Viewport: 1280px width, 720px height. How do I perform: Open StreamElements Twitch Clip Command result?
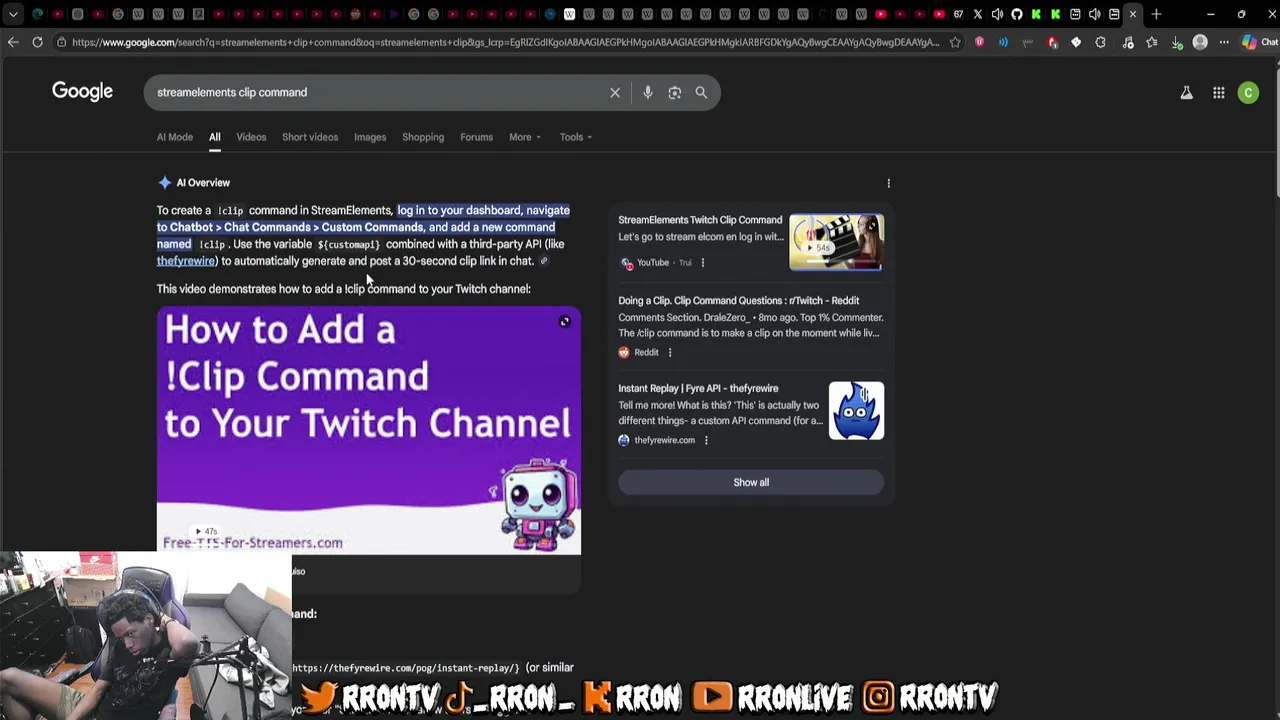(700, 220)
